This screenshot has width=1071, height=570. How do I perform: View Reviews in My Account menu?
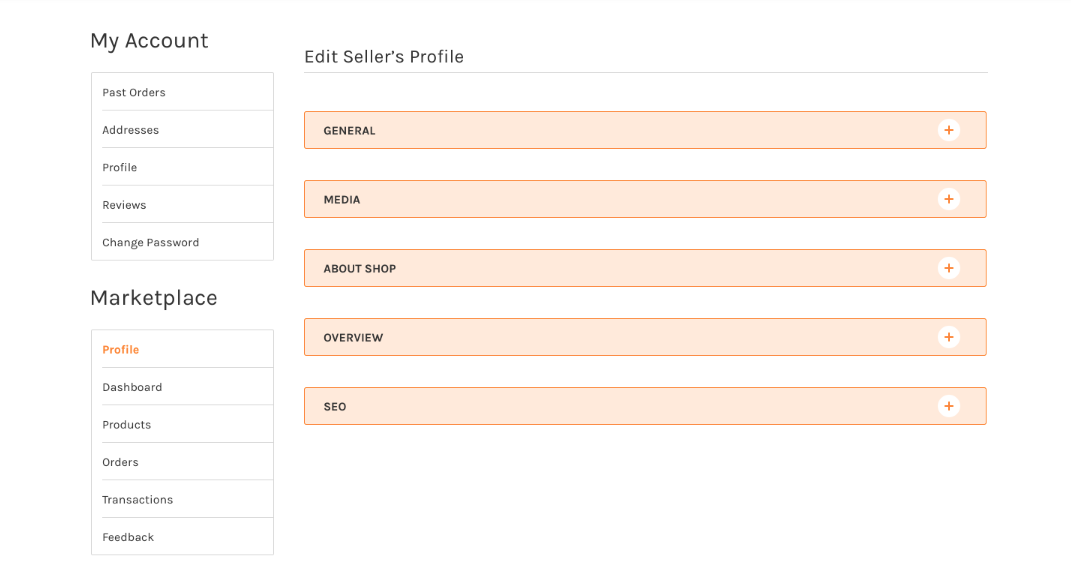[124, 205]
